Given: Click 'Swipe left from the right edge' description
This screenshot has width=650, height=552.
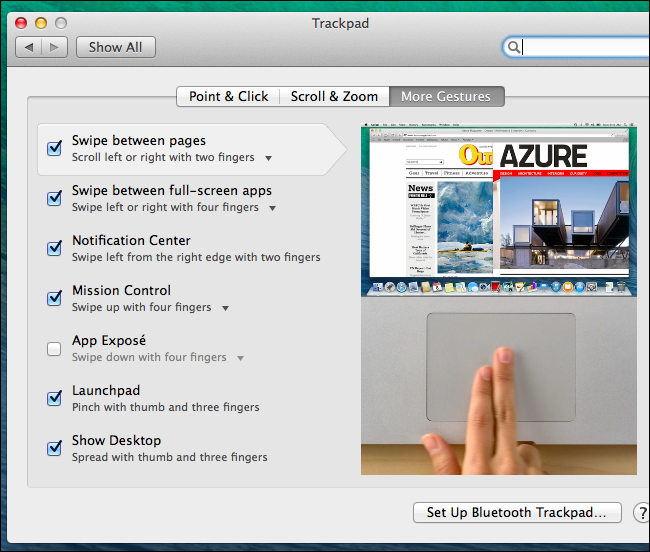Looking at the screenshot, I should pyautogui.click(x=196, y=257).
